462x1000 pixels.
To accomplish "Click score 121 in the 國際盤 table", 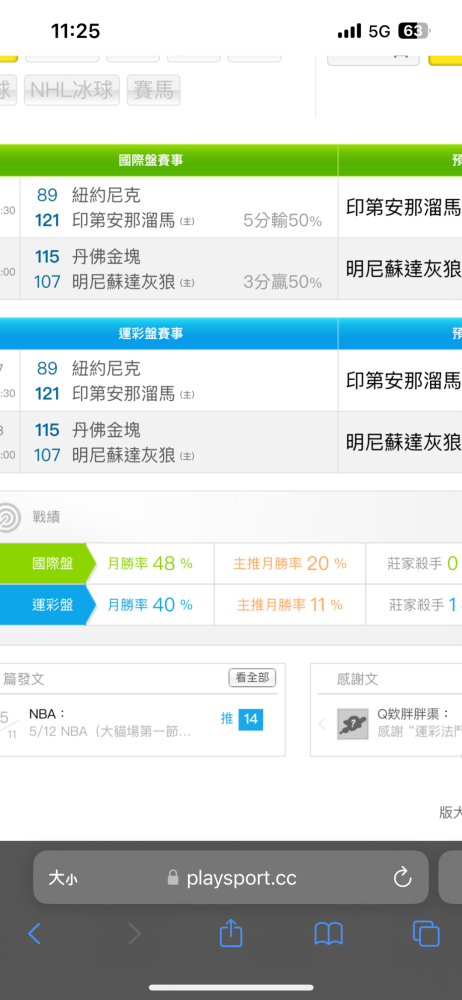I will (x=47, y=221).
